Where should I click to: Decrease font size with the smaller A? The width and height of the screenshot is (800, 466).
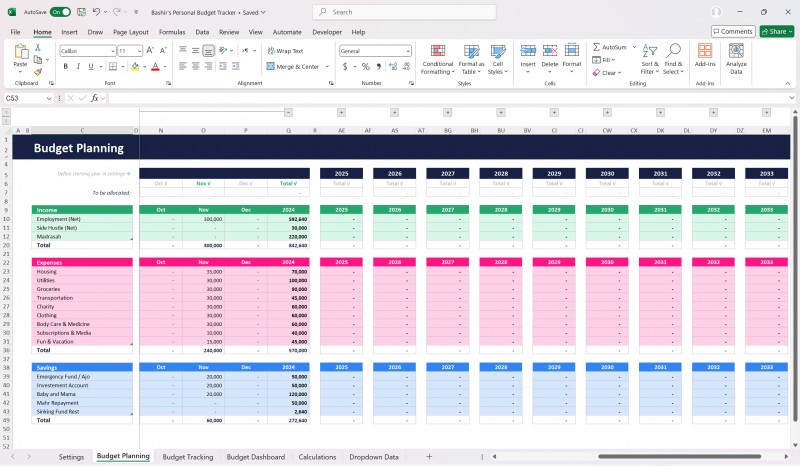[x=163, y=51]
